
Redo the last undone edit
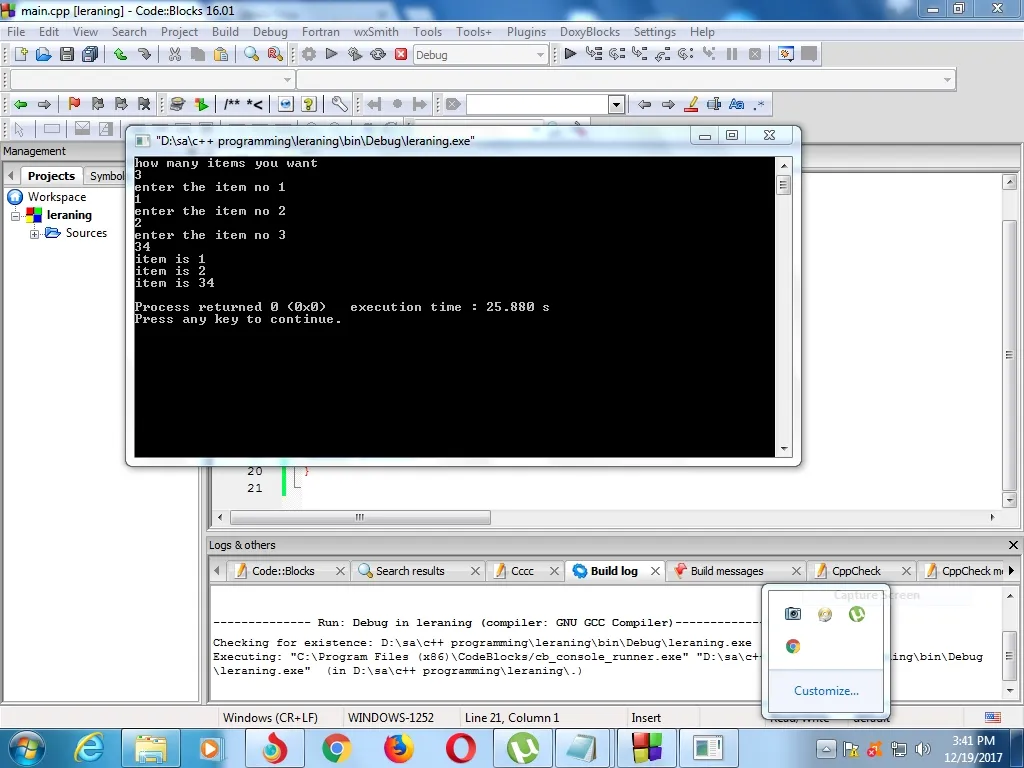[x=144, y=54]
